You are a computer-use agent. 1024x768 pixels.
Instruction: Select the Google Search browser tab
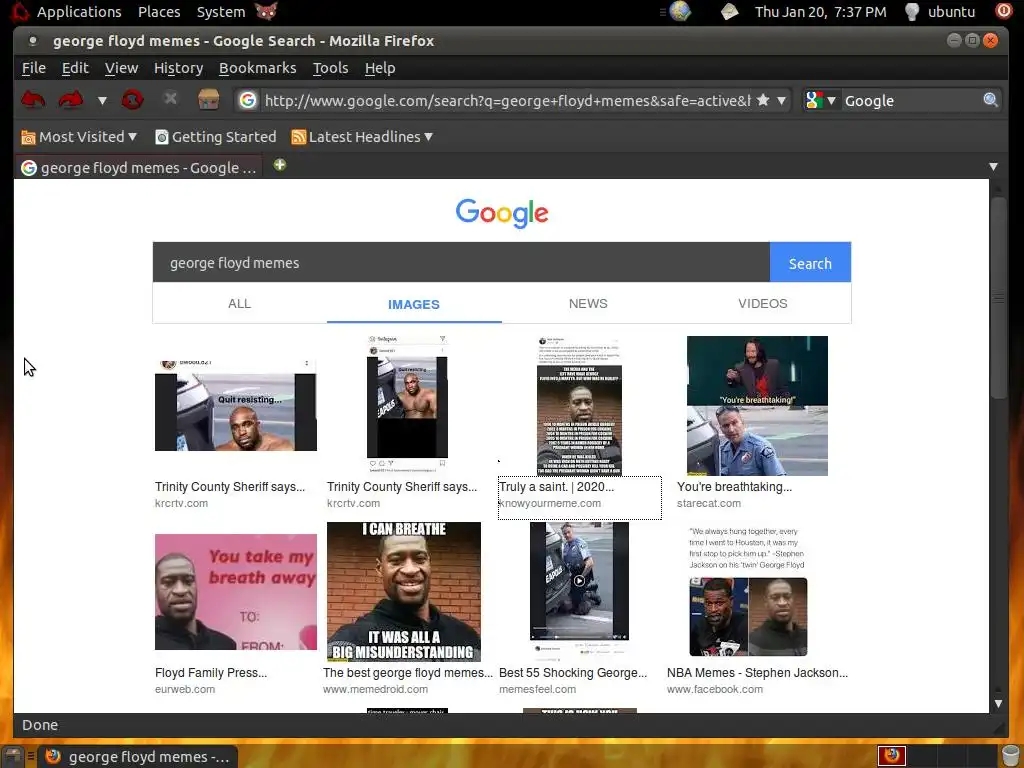[139, 168]
